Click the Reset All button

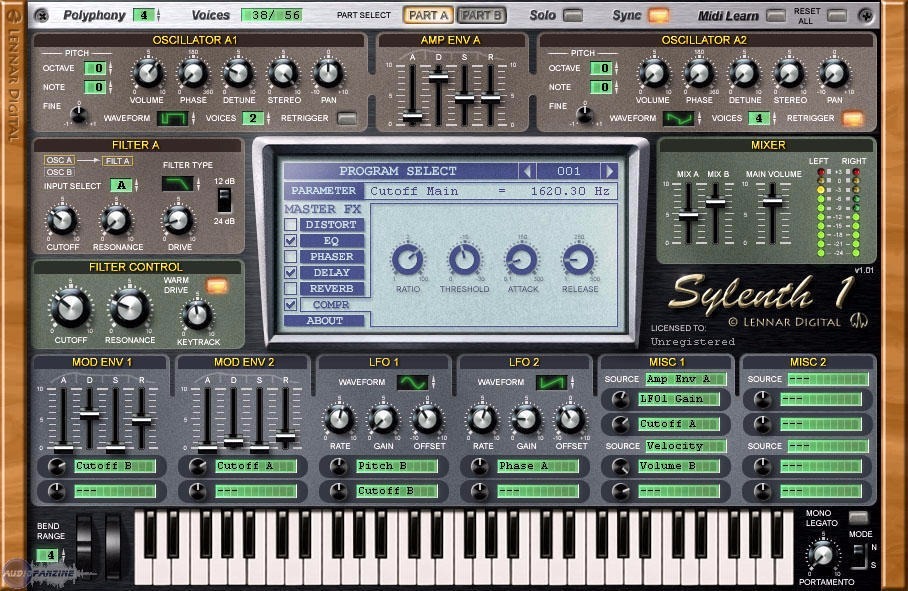(837, 16)
